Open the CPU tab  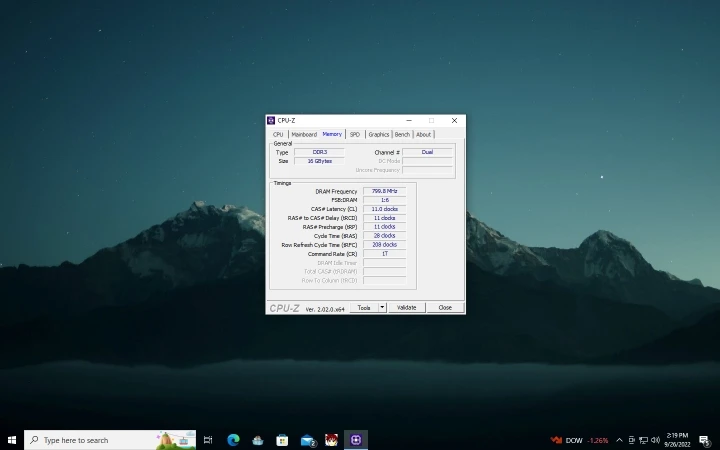pos(278,134)
